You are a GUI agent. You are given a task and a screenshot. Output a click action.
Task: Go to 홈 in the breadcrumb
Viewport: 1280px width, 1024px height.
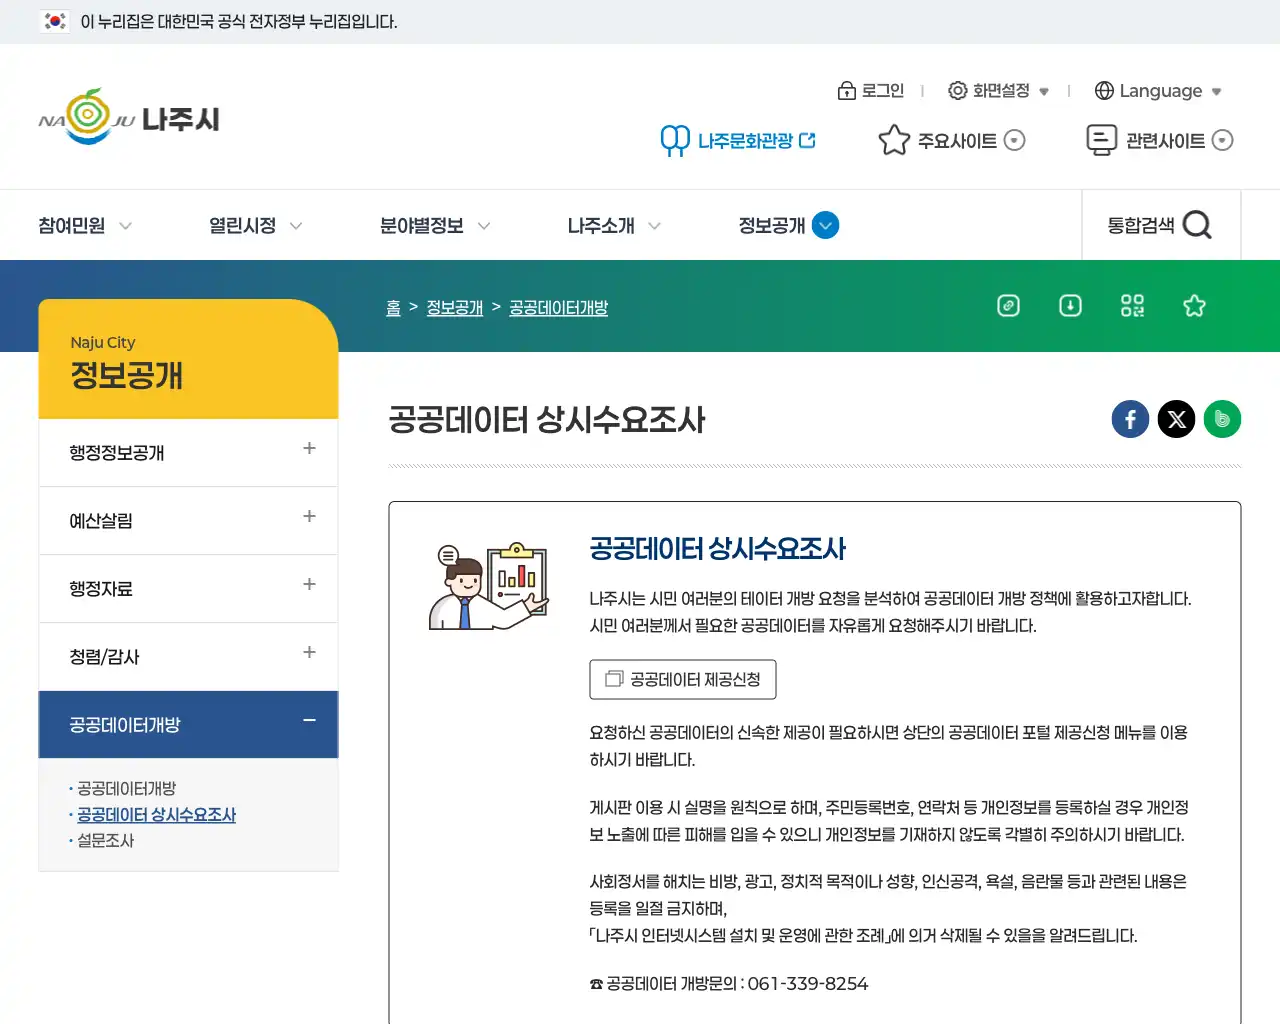click(x=393, y=307)
